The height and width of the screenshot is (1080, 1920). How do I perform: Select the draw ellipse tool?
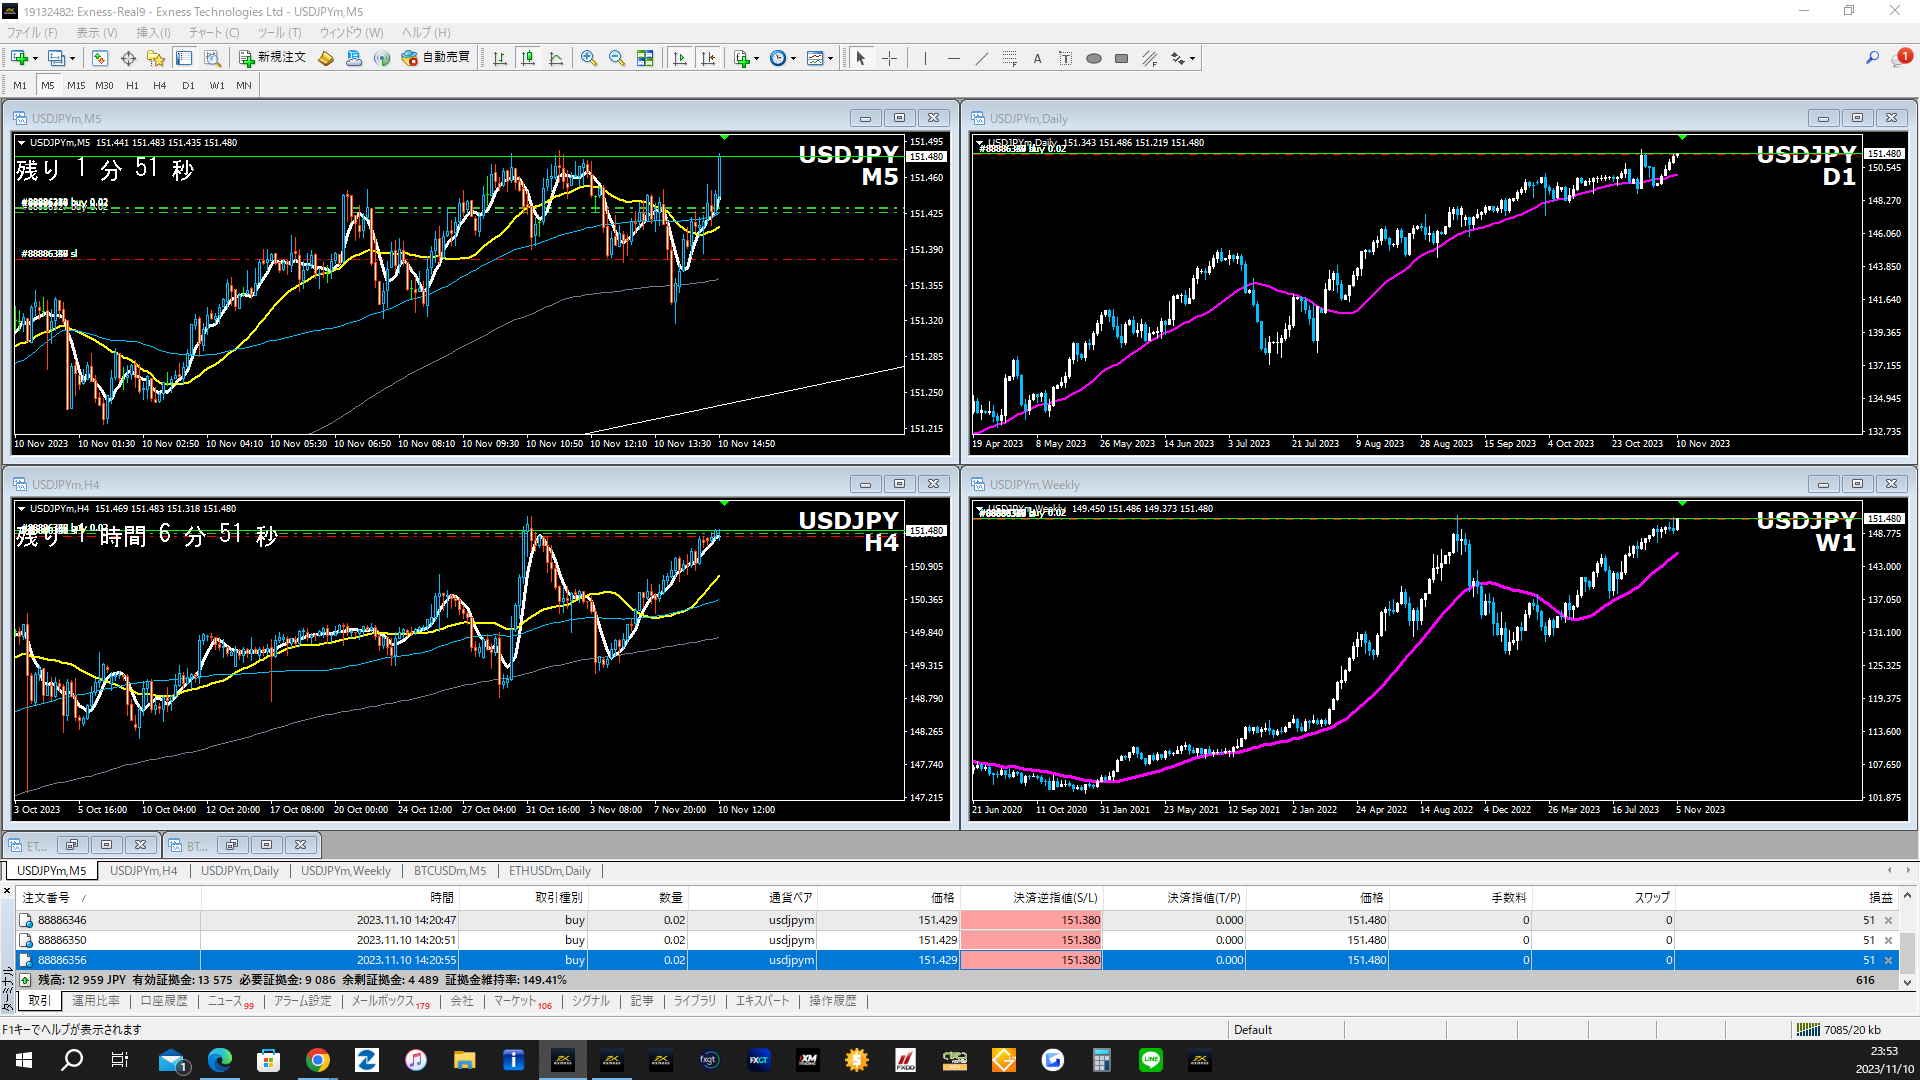click(x=1094, y=58)
